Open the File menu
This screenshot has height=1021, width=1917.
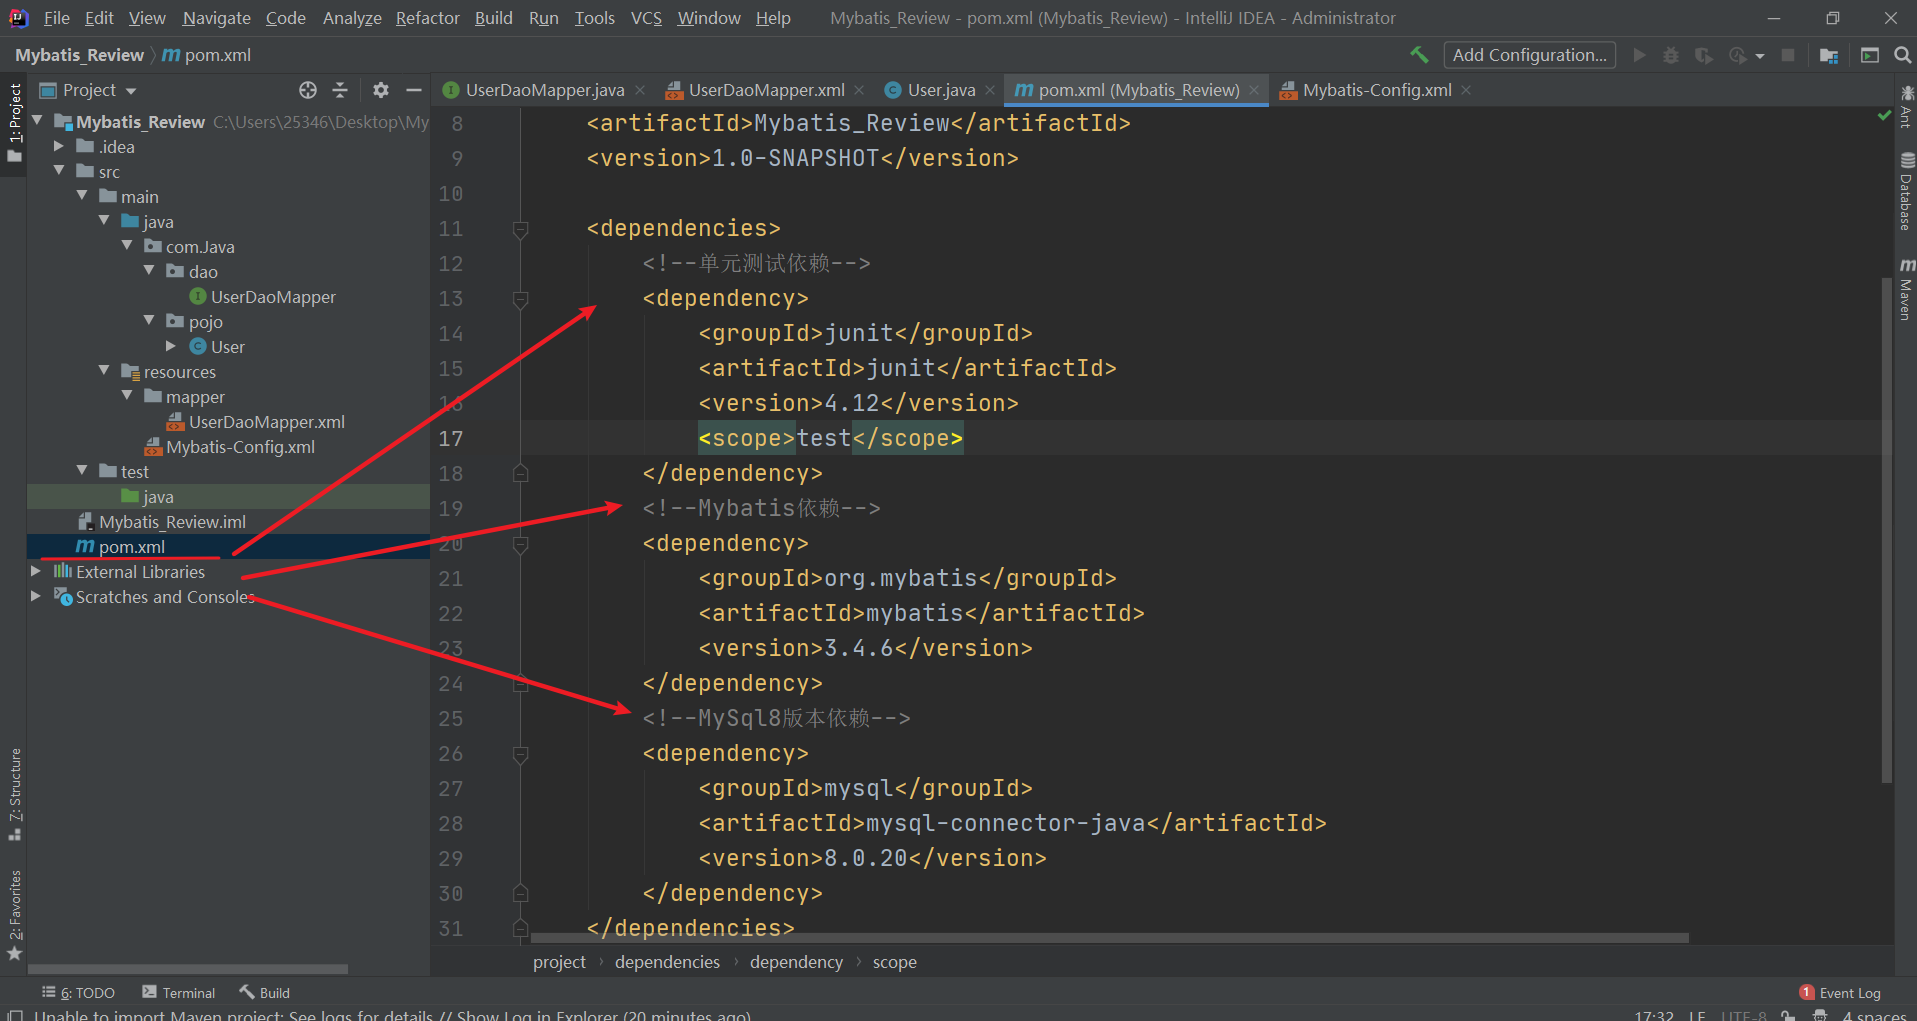click(57, 18)
